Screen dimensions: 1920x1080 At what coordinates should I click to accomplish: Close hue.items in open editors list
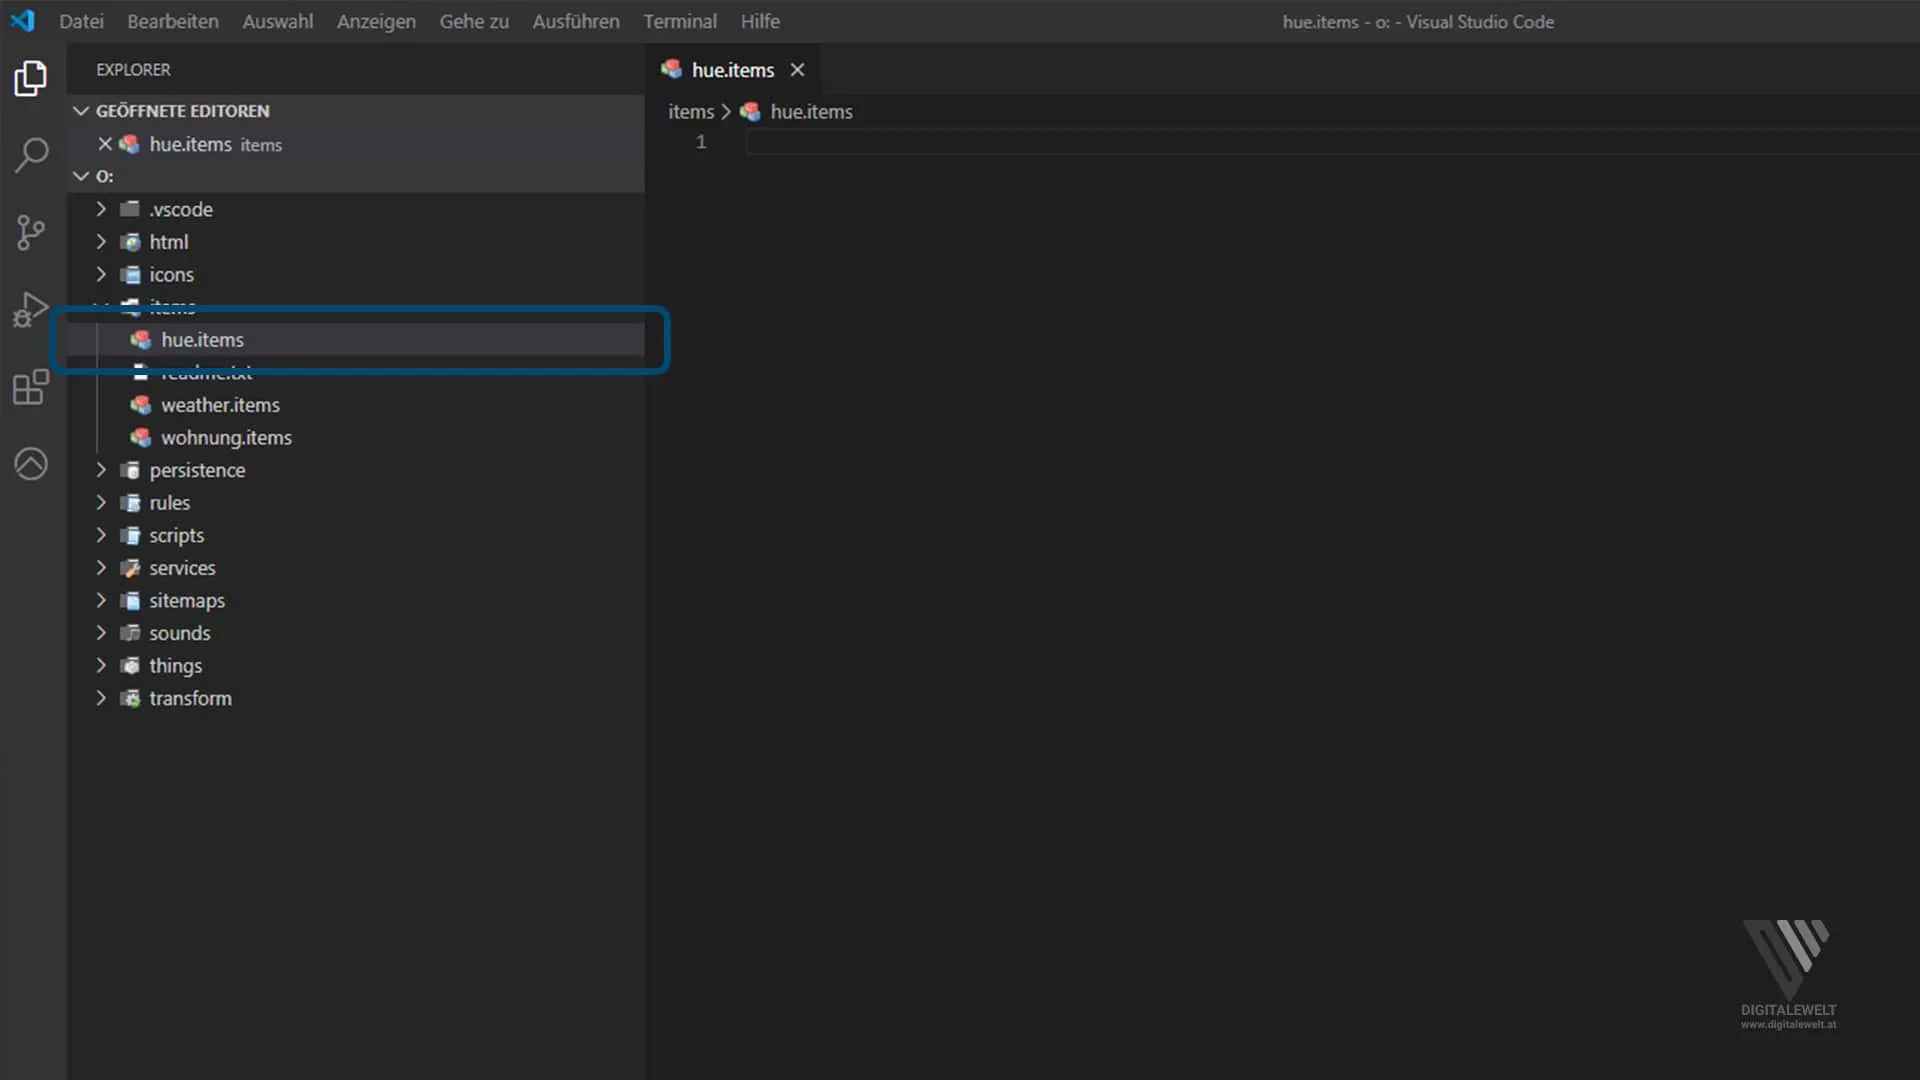click(x=105, y=144)
